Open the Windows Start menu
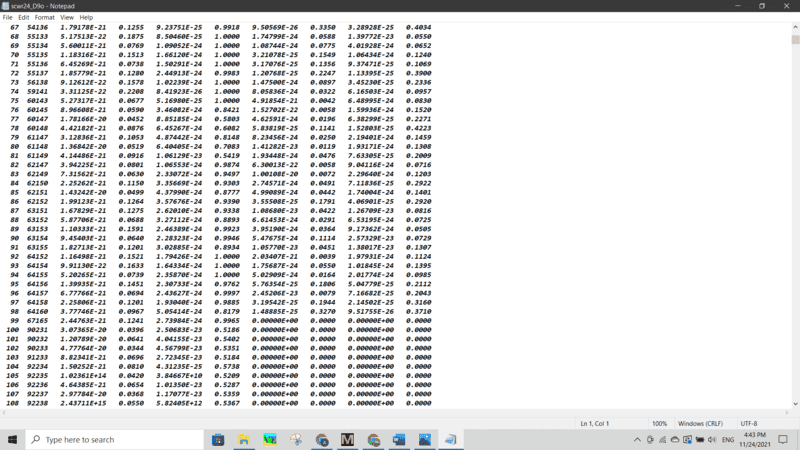 pos(13,439)
